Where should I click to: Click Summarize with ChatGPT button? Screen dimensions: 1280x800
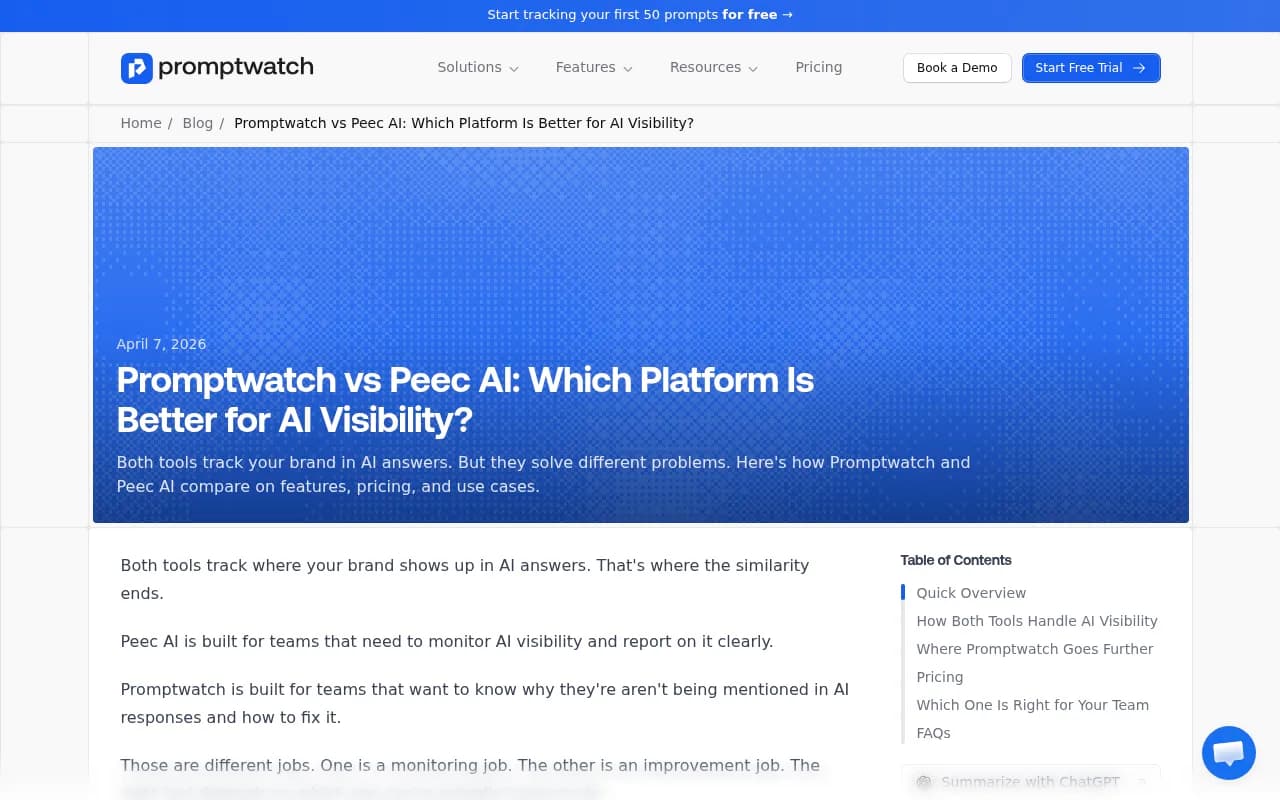pos(1031,782)
